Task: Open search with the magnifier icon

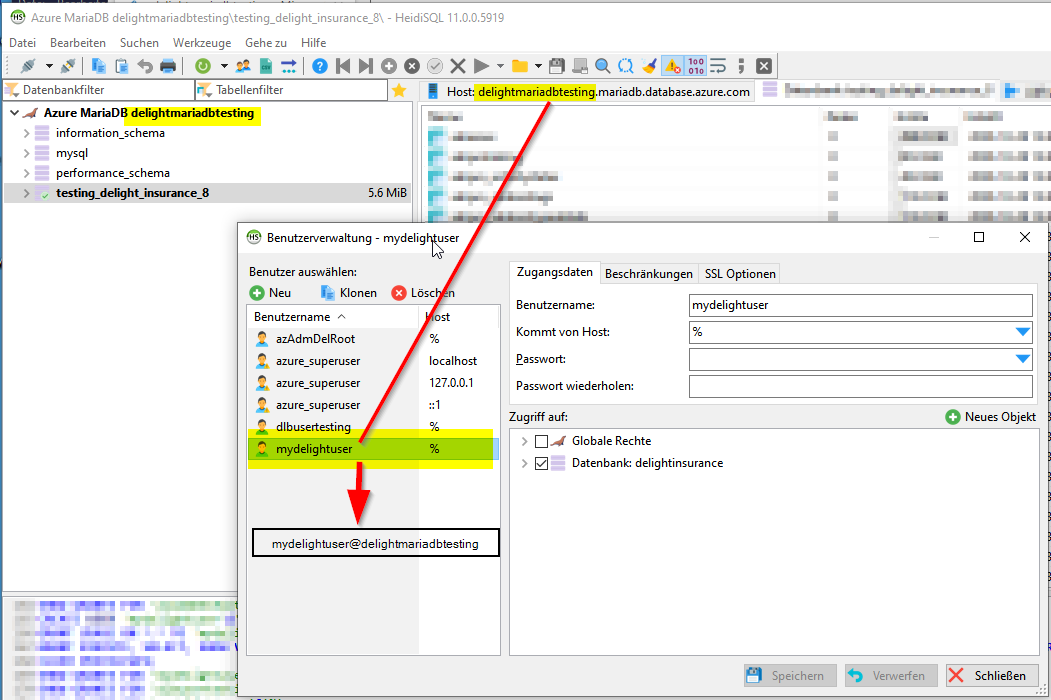Action: pos(602,65)
